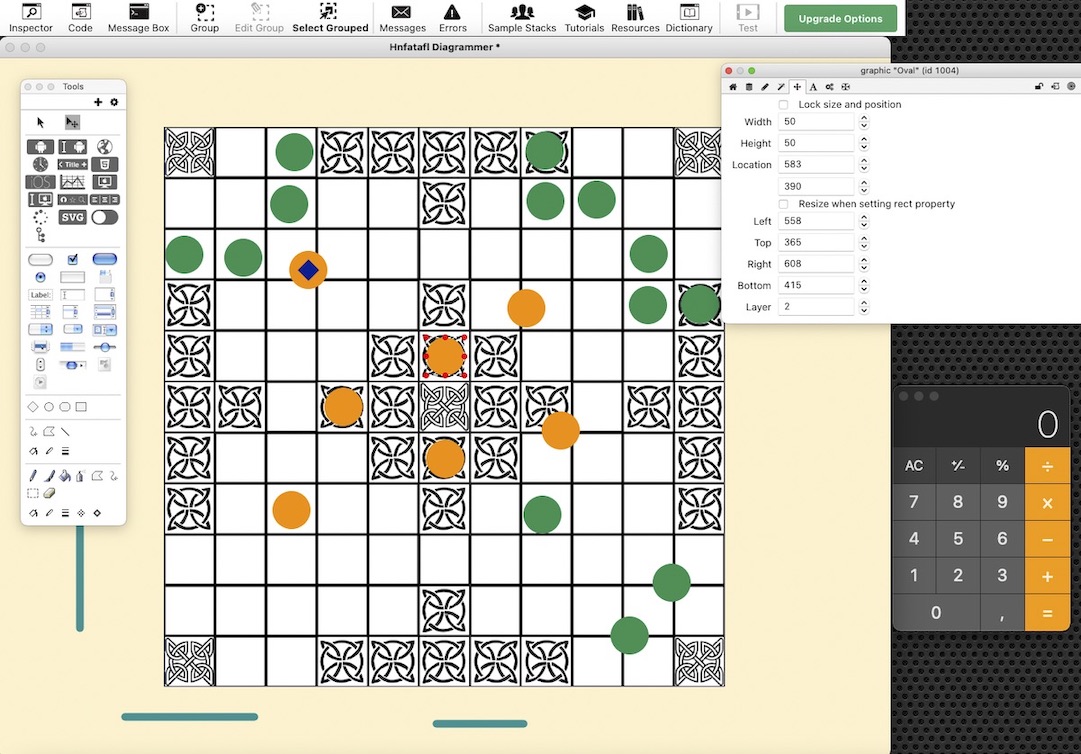The width and height of the screenshot is (1081, 754).
Task: Click the Width field stepper arrows
Action: 864,122
